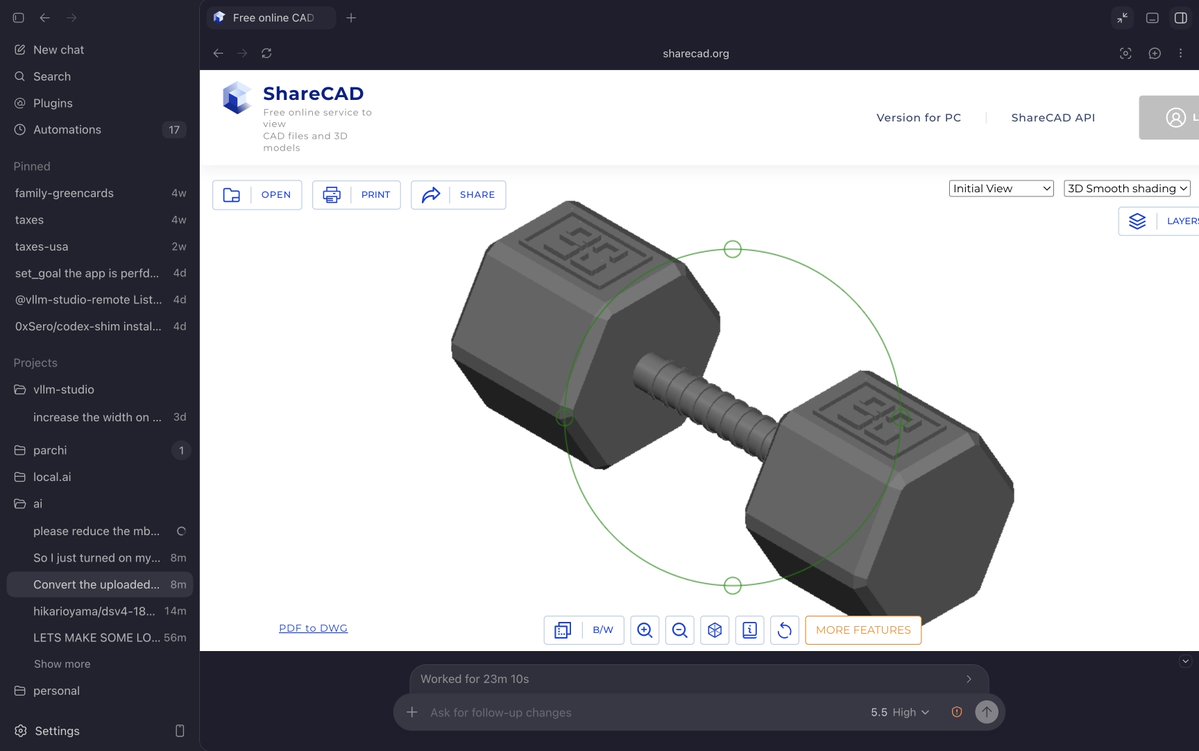The width and height of the screenshot is (1199, 751).
Task: Toggle the right side panel icon
Action: pyautogui.click(x=1181, y=18)
